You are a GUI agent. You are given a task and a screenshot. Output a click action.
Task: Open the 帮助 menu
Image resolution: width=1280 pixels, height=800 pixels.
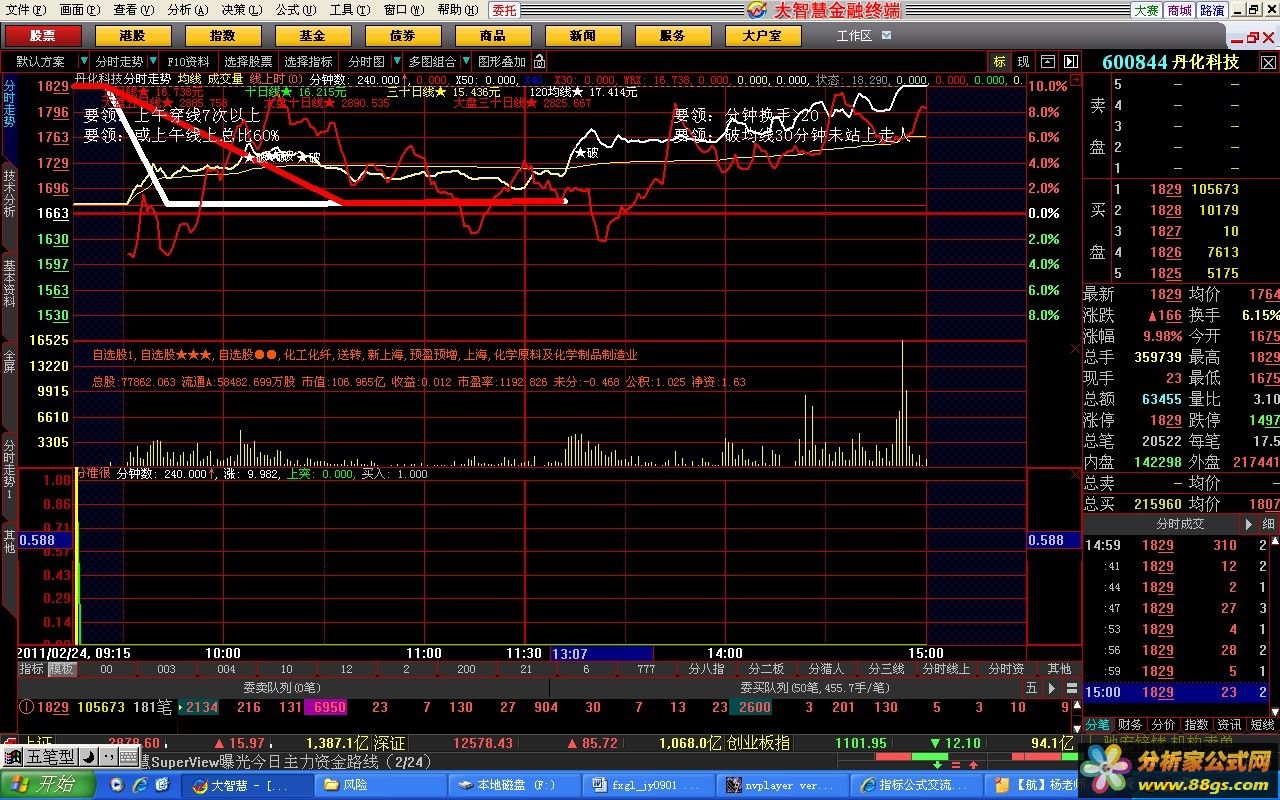(x=456, y=10)
